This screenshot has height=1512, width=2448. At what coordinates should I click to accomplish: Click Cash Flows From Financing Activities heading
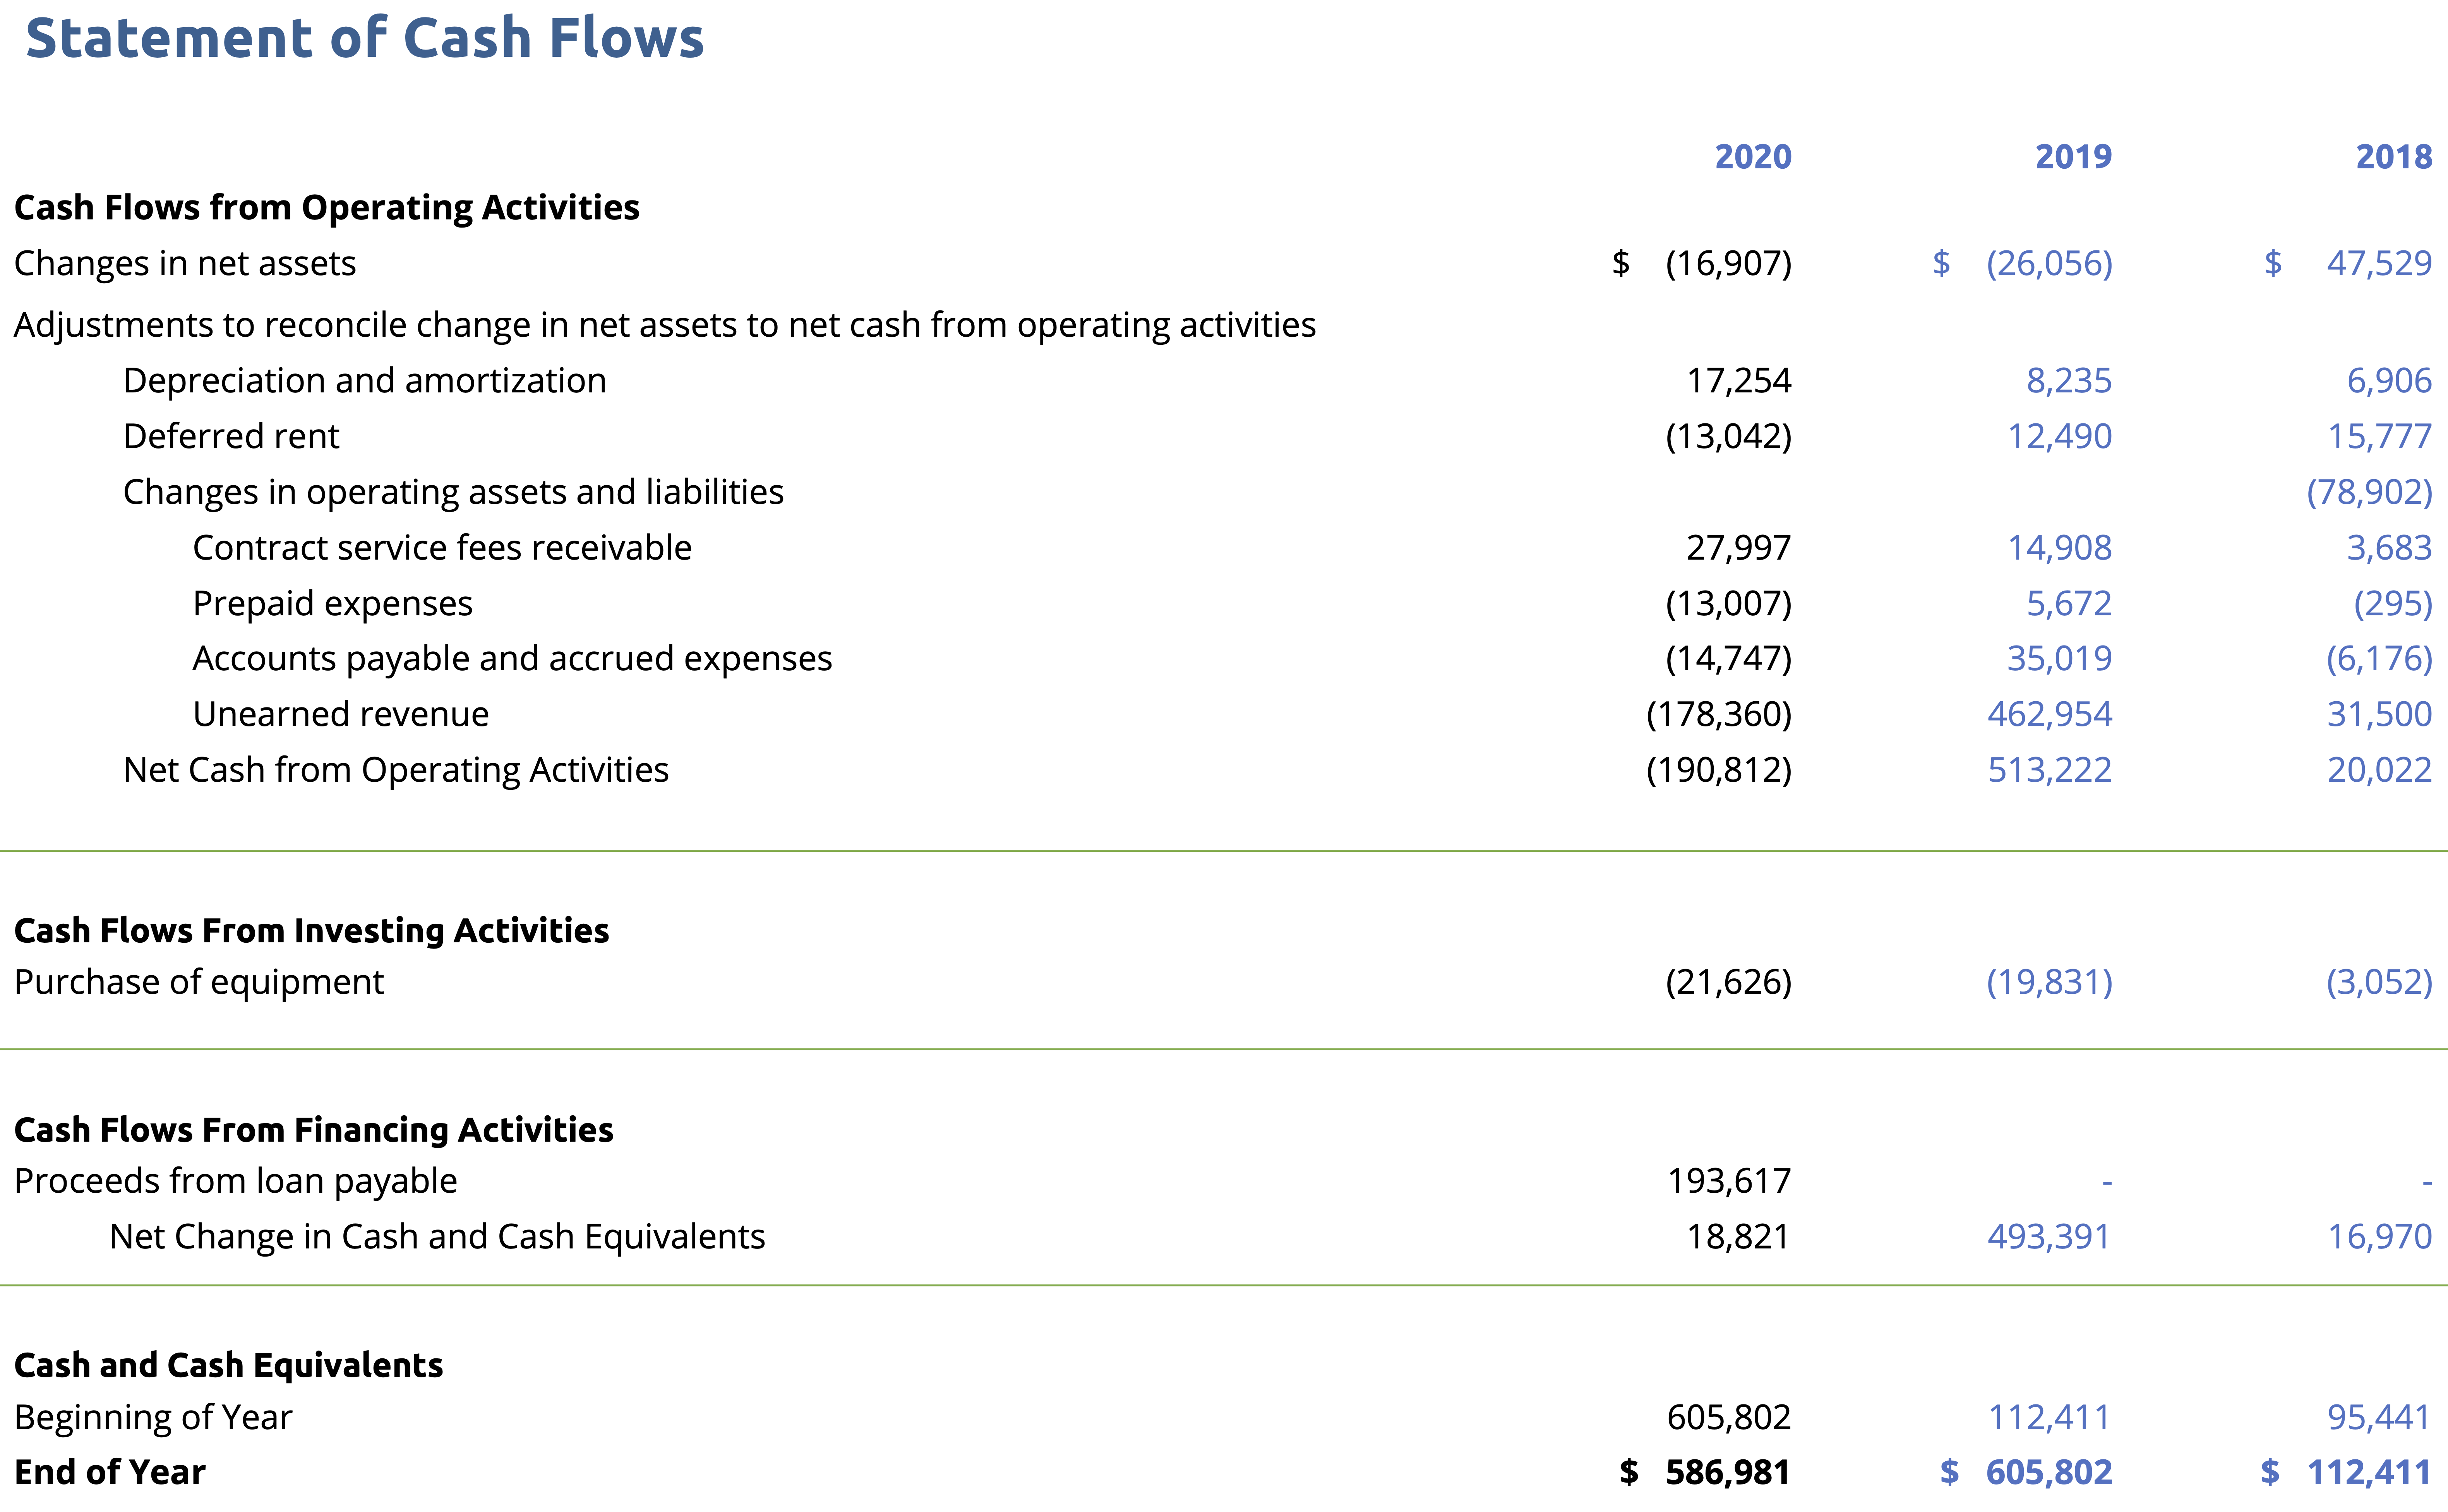(314, 1130)
